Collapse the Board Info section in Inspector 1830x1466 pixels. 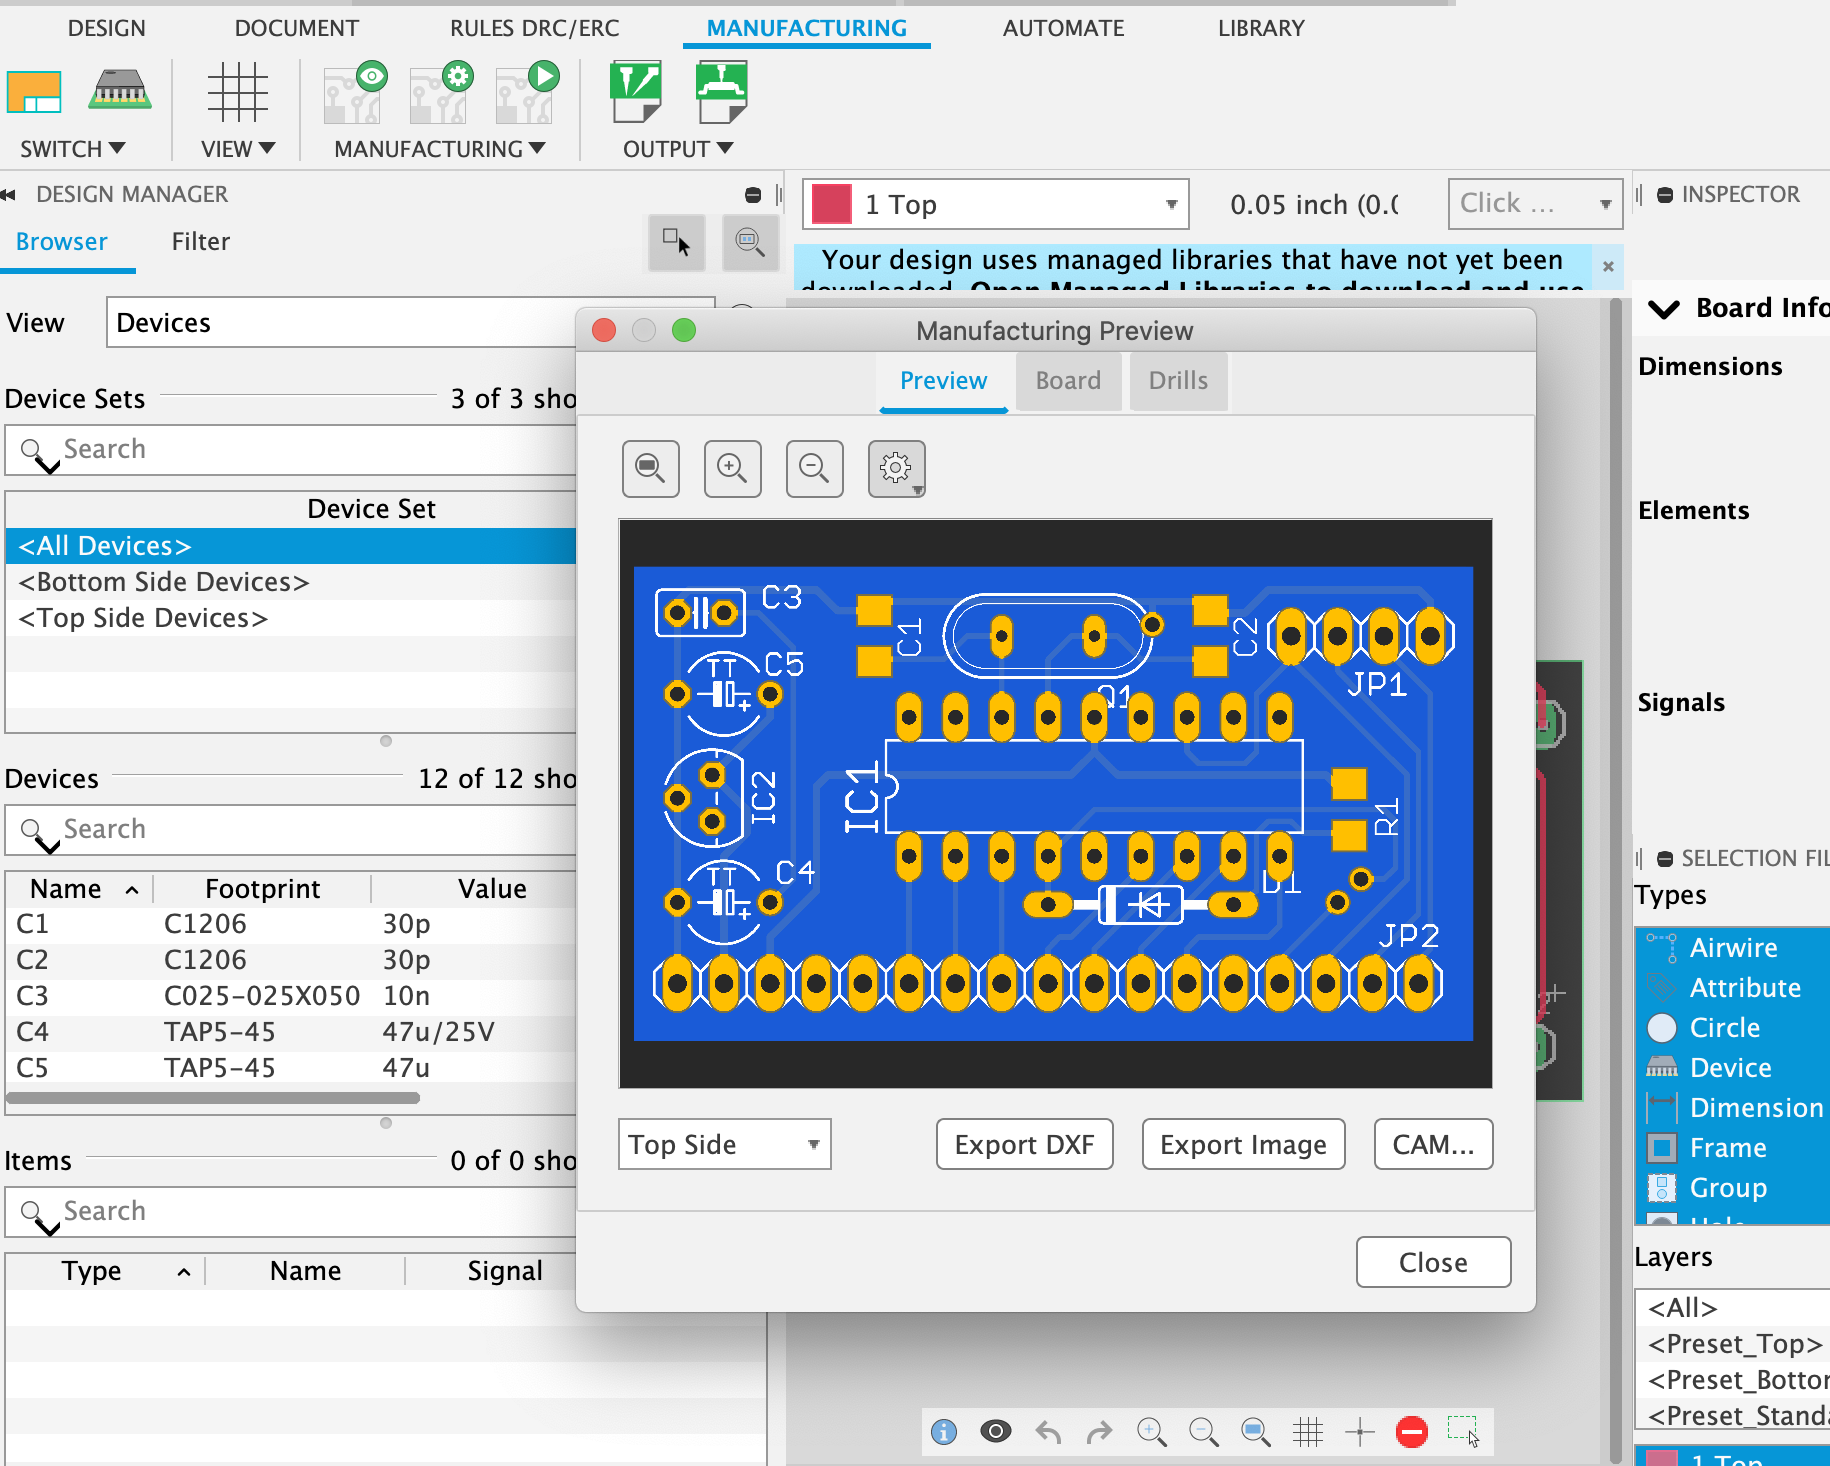(x=1663, y=308)
